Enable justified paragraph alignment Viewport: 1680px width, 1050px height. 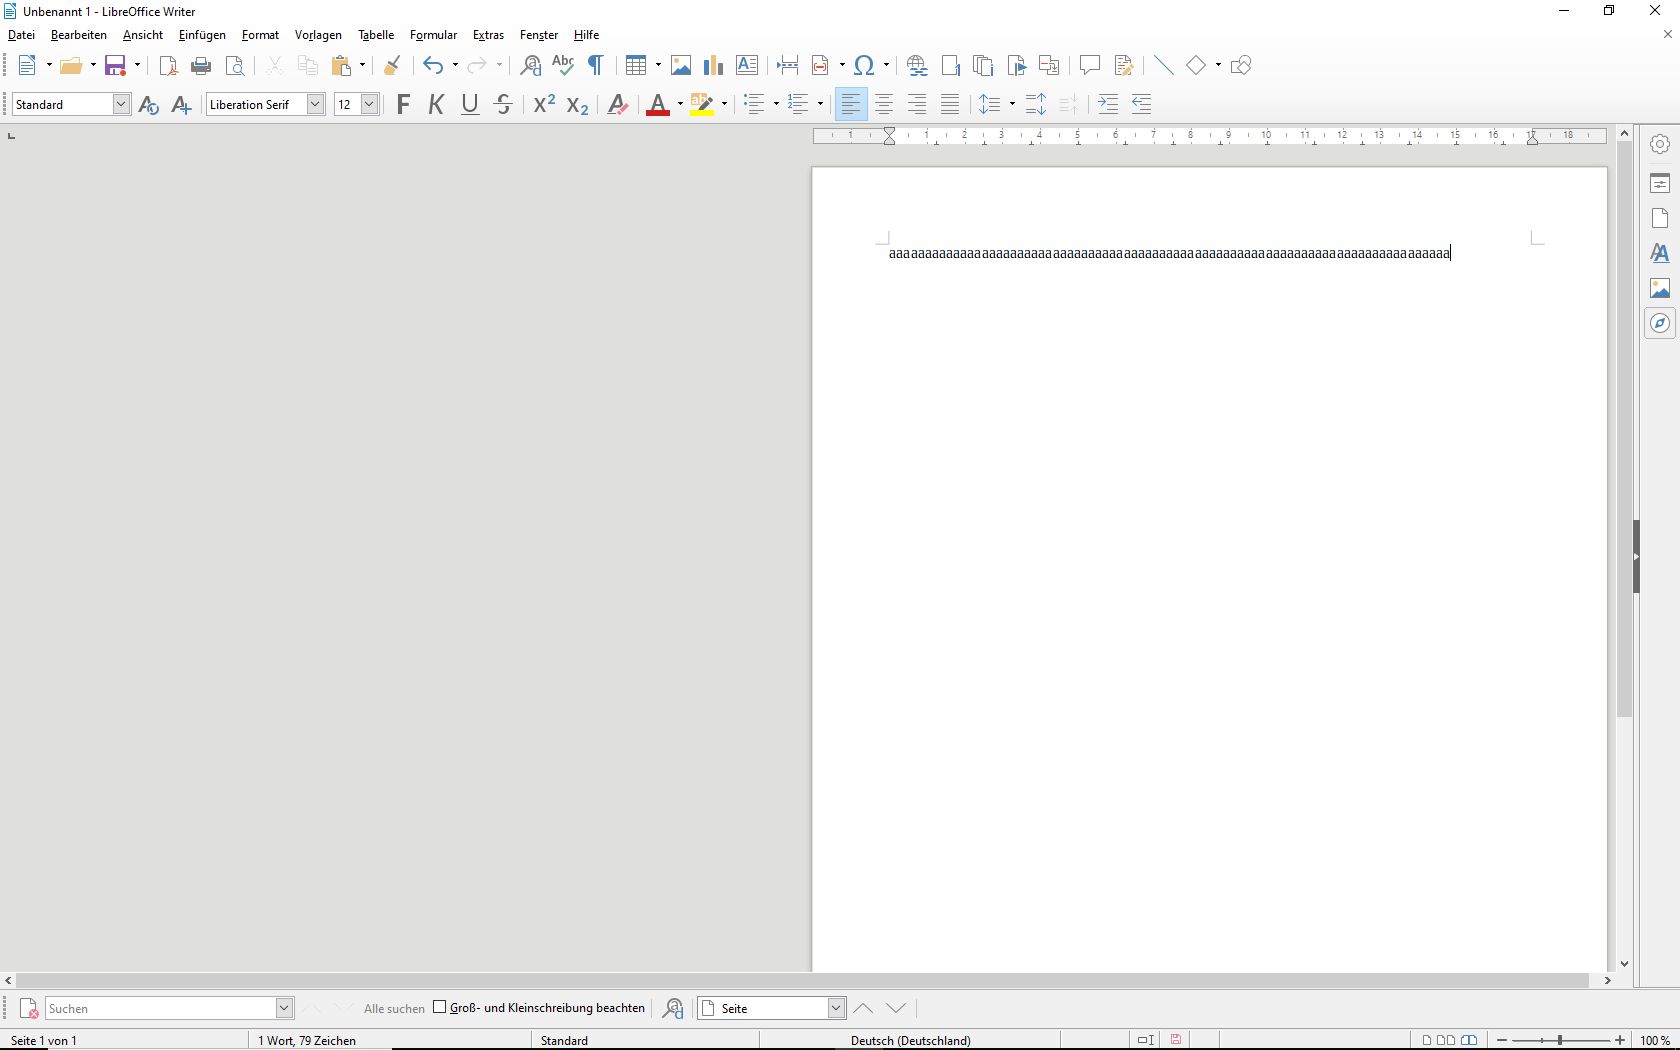[x=950, y=104]
